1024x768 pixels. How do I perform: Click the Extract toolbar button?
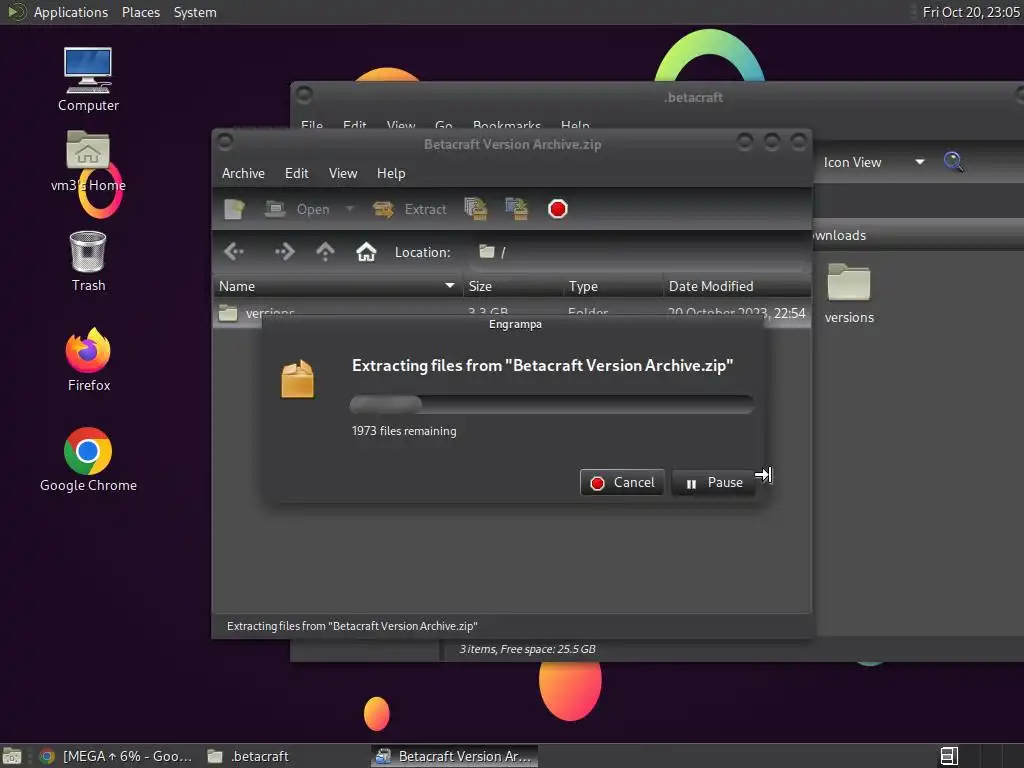click(x=410, y=209)
